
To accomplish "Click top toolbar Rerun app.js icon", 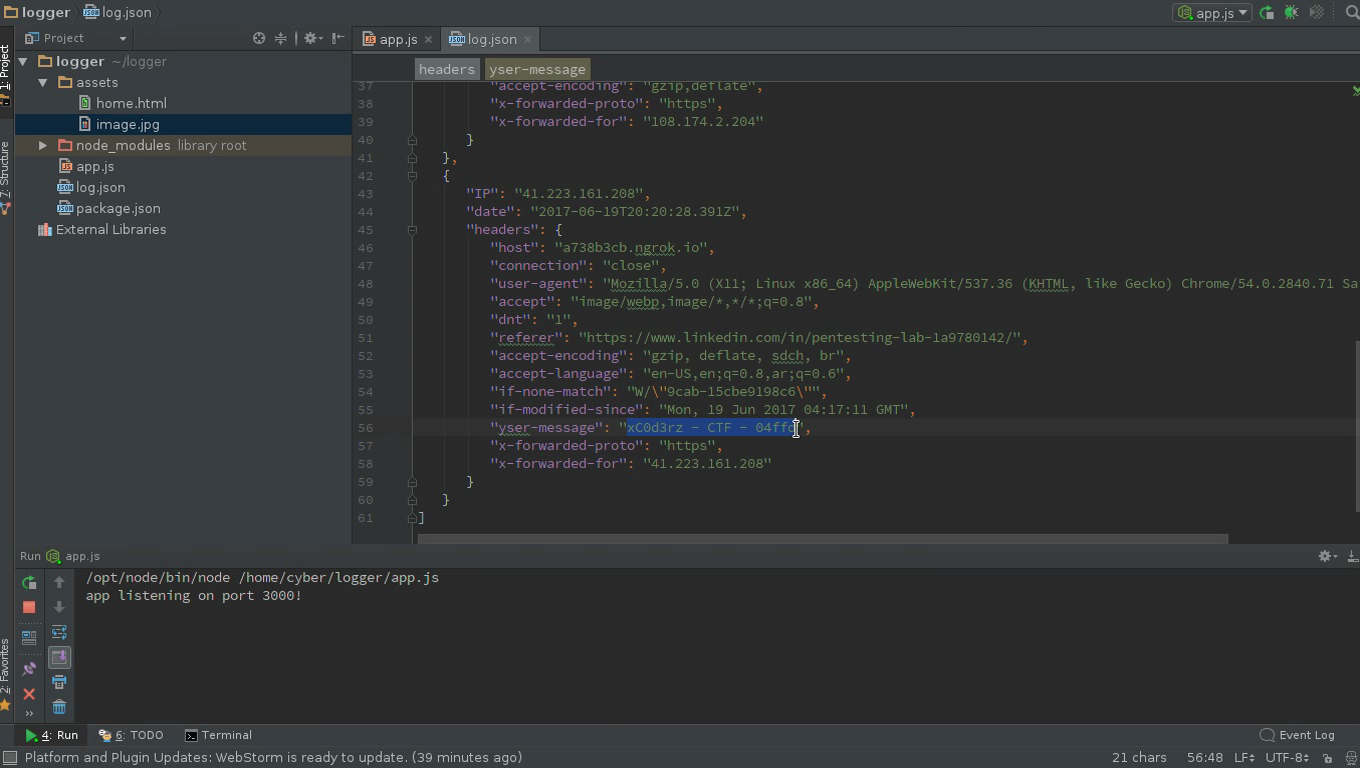I will click(x=1267, y=13).
